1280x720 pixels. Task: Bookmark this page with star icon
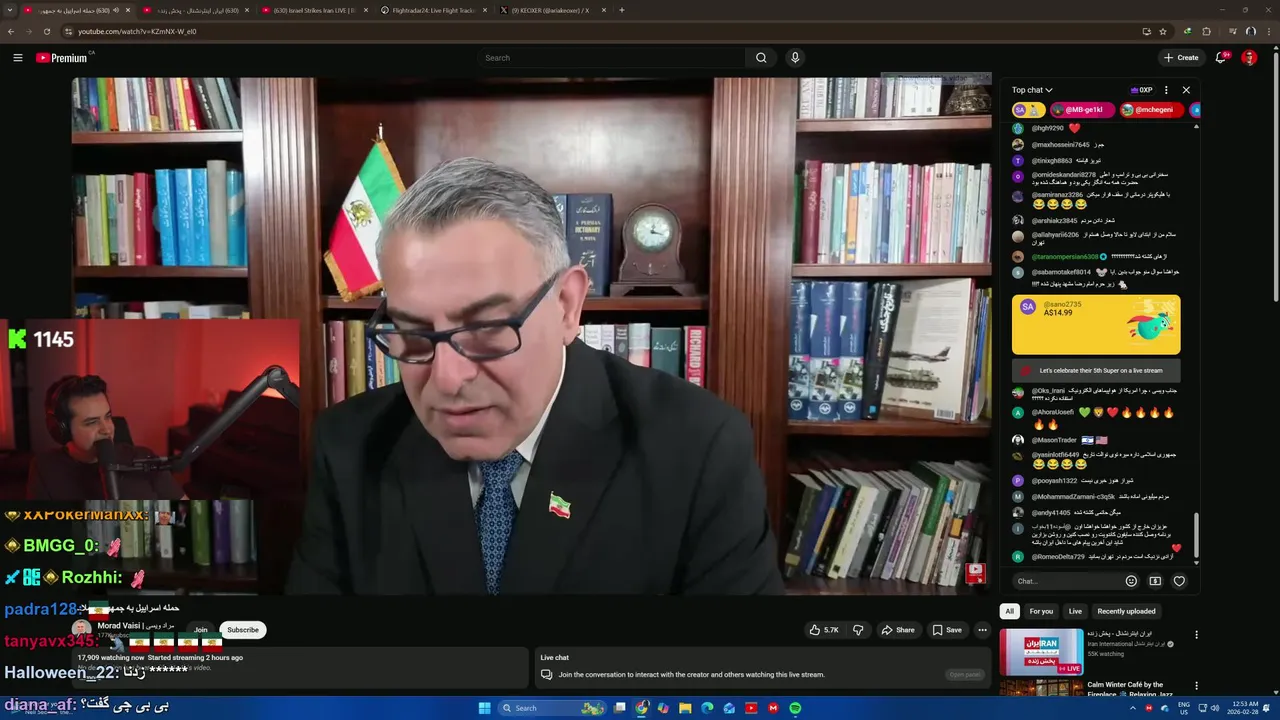[x=1163, y=31]
